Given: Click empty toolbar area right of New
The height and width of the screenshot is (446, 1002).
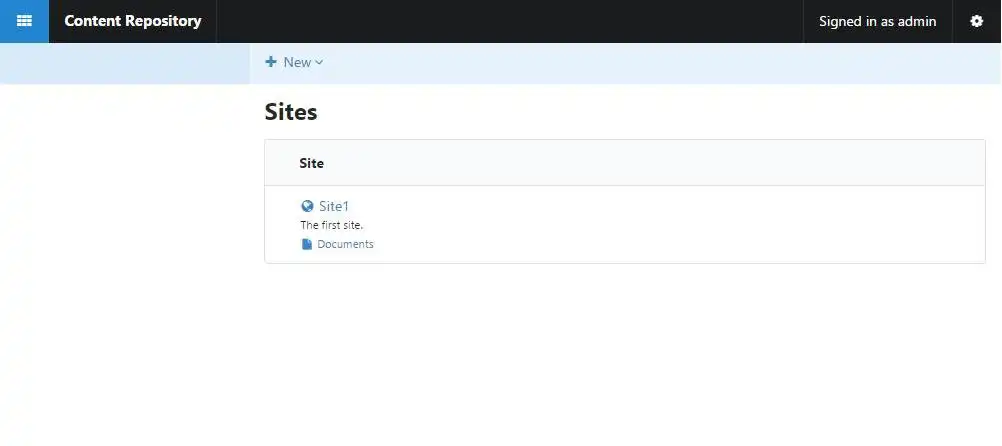Looking at the screenshot, I should pos(650,63).
